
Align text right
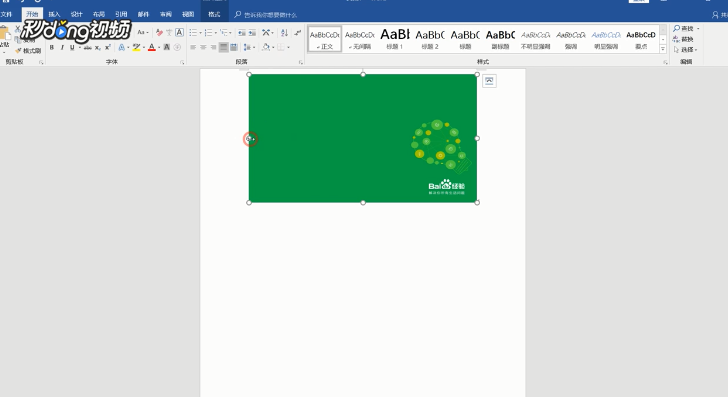pyautogui.click(x=214, y=47)
